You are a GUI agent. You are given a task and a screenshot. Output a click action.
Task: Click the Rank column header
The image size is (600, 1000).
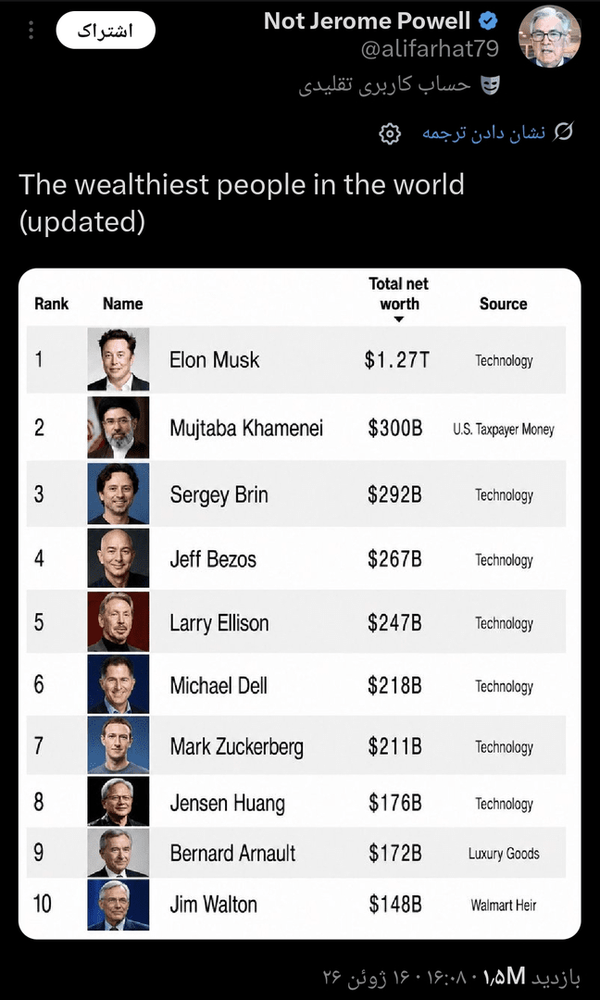tap(52, 304)
